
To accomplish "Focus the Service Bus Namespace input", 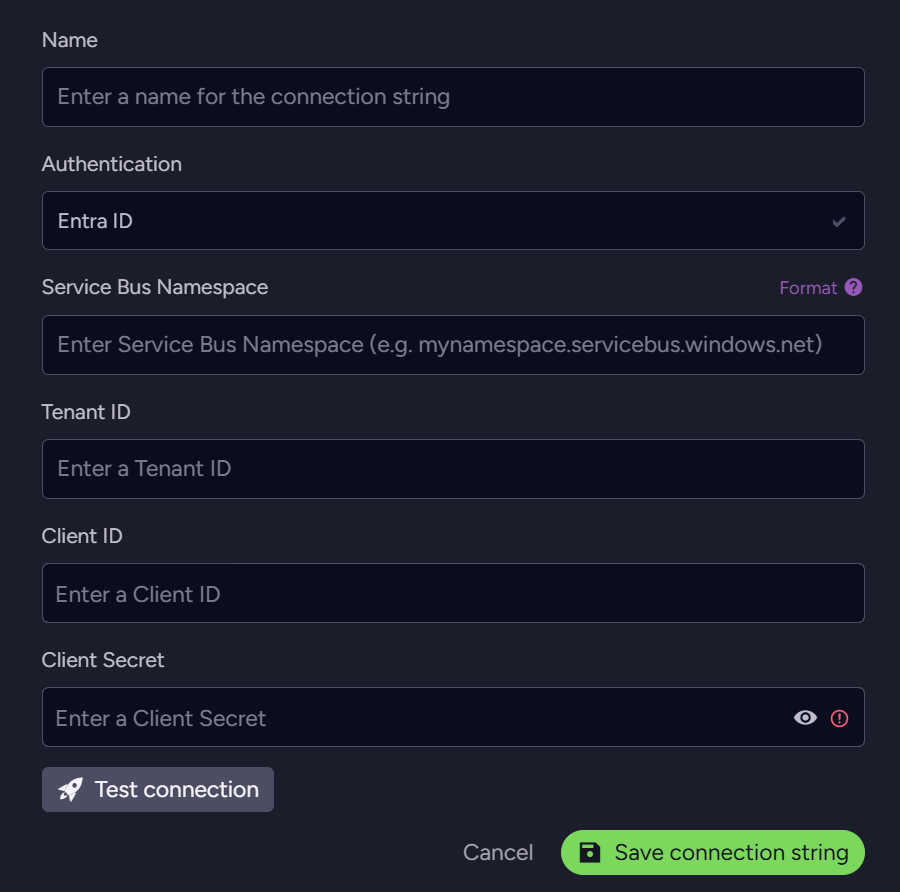I will [453, 345].
